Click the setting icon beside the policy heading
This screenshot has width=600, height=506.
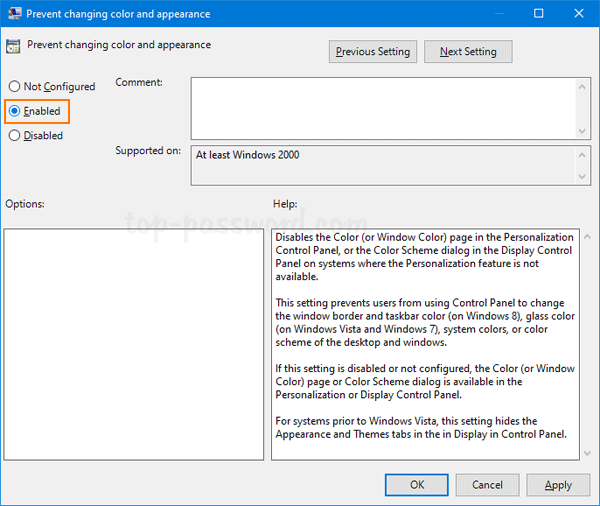(x=14, y=46)
